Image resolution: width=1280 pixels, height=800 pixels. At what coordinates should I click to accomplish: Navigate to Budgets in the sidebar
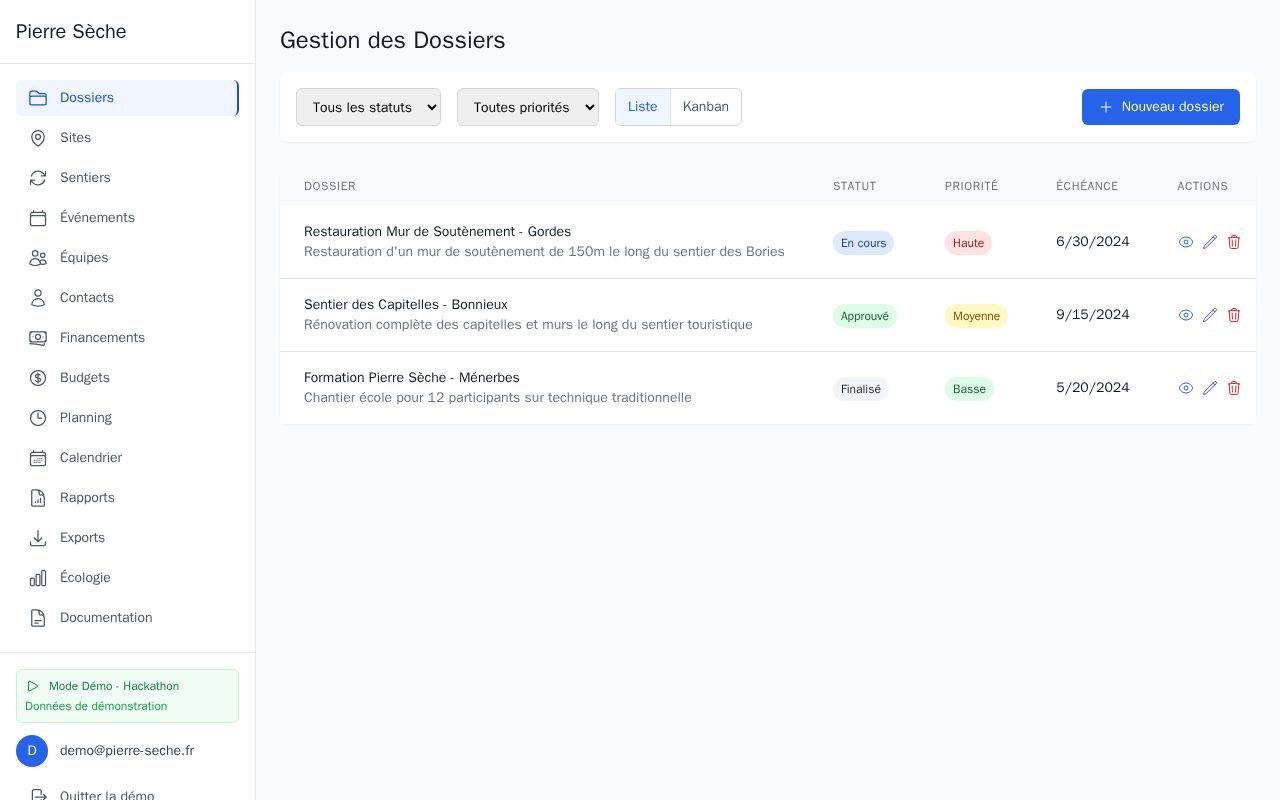coord(127,378)
